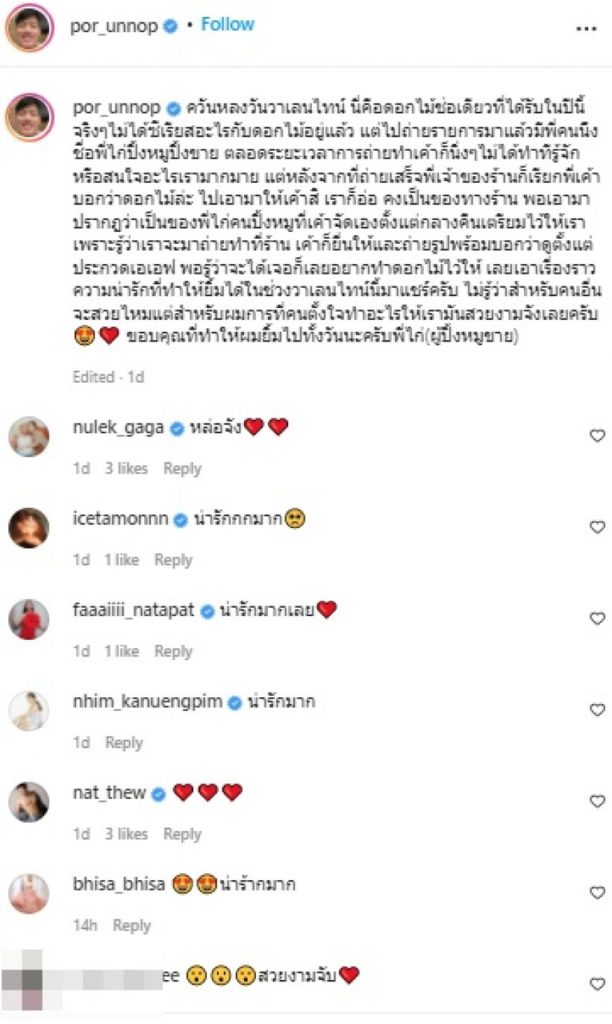Image resolution: width=612 pixels, height=1024 pixels.
Task: Reply to bhisa_bhisa's comment
Action: coord(131,925)
